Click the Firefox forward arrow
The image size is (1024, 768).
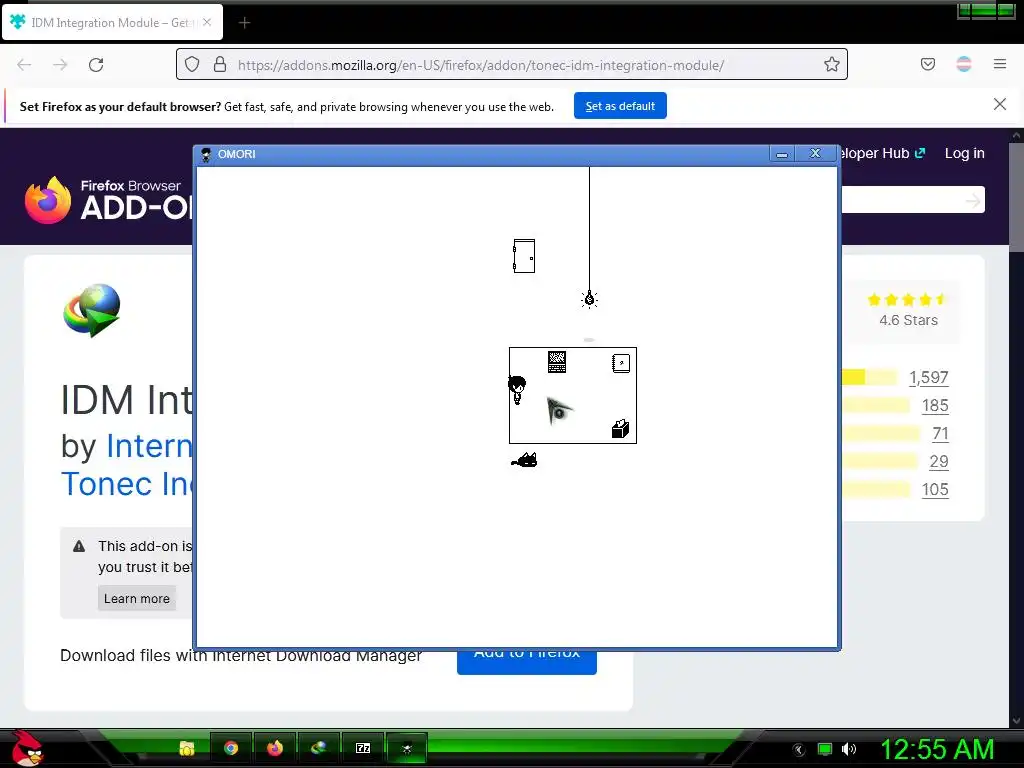[60, 65]
